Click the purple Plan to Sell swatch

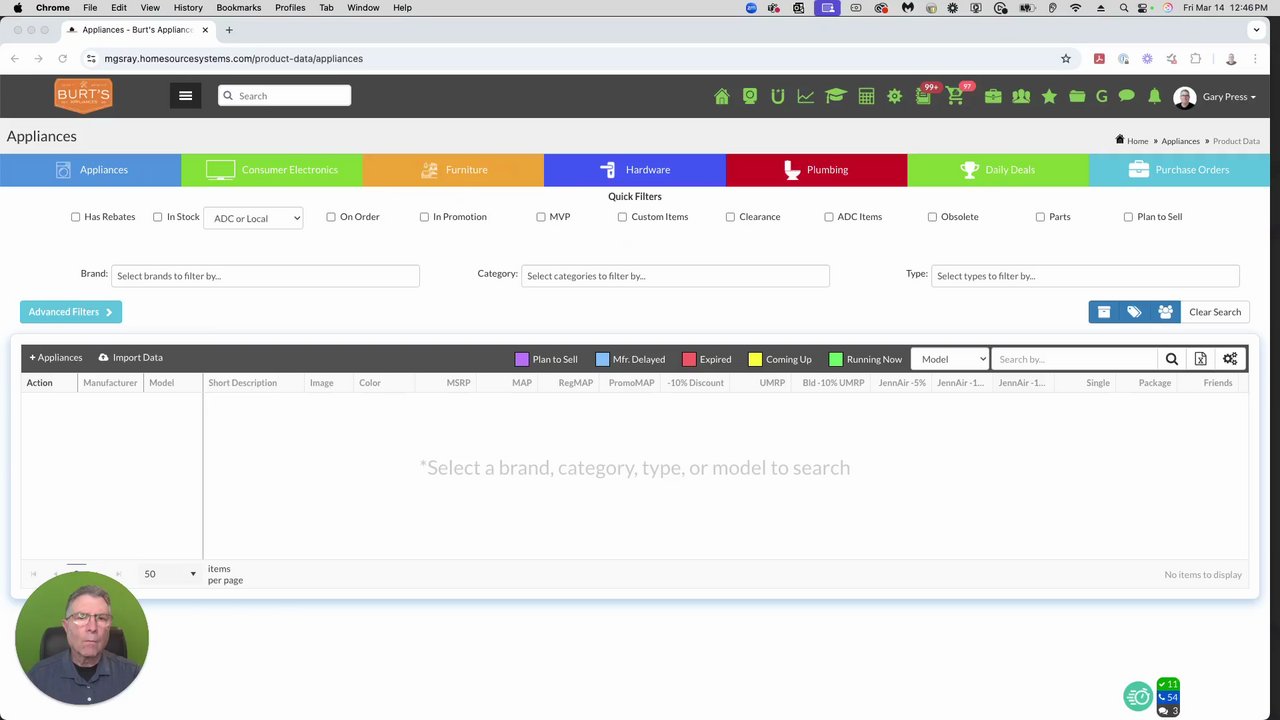(521, 359)
